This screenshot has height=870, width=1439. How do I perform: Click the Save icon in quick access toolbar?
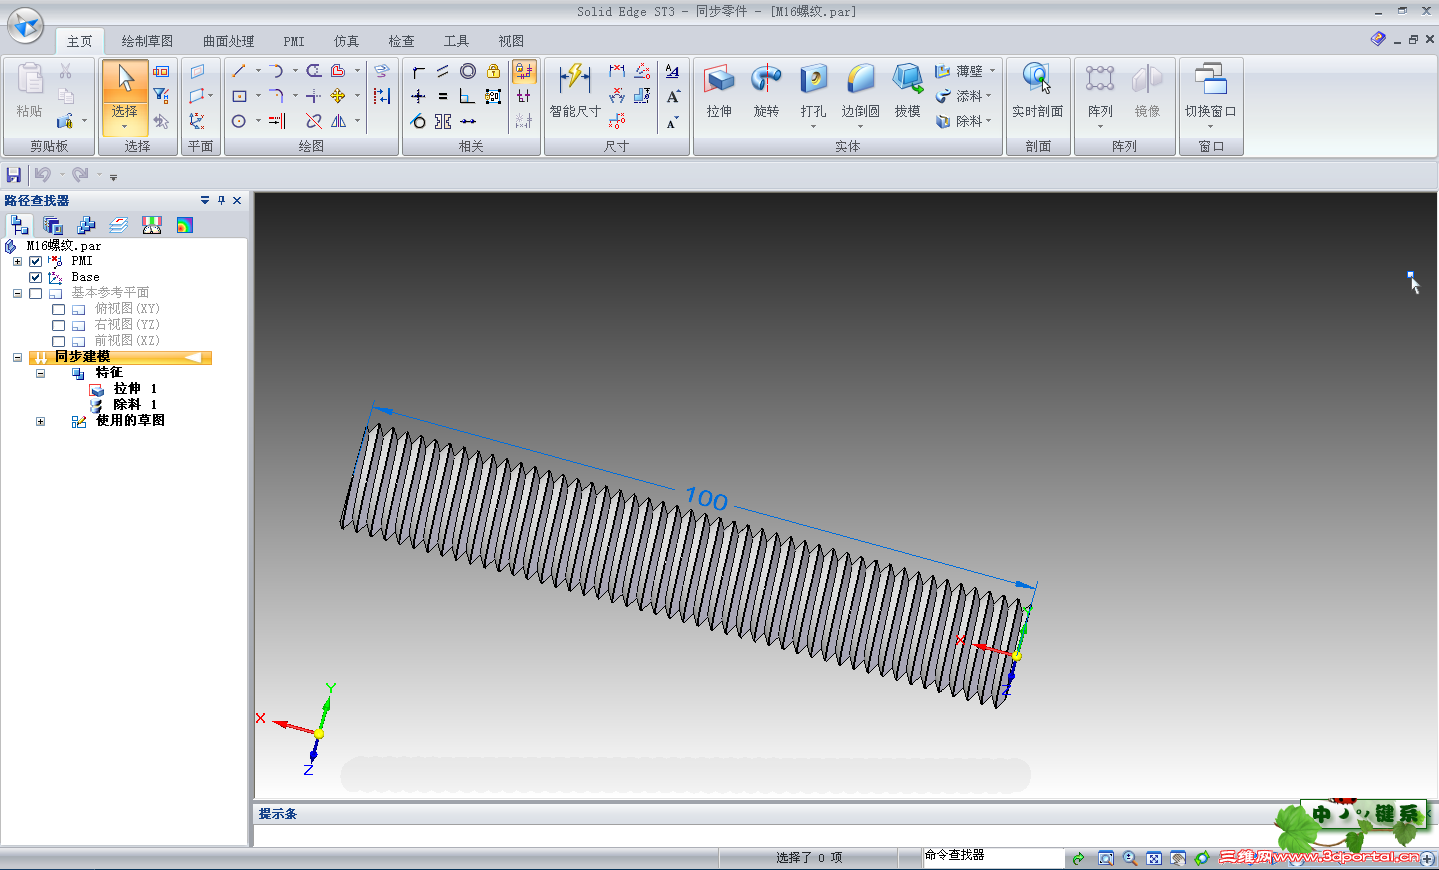coord(14,175)
